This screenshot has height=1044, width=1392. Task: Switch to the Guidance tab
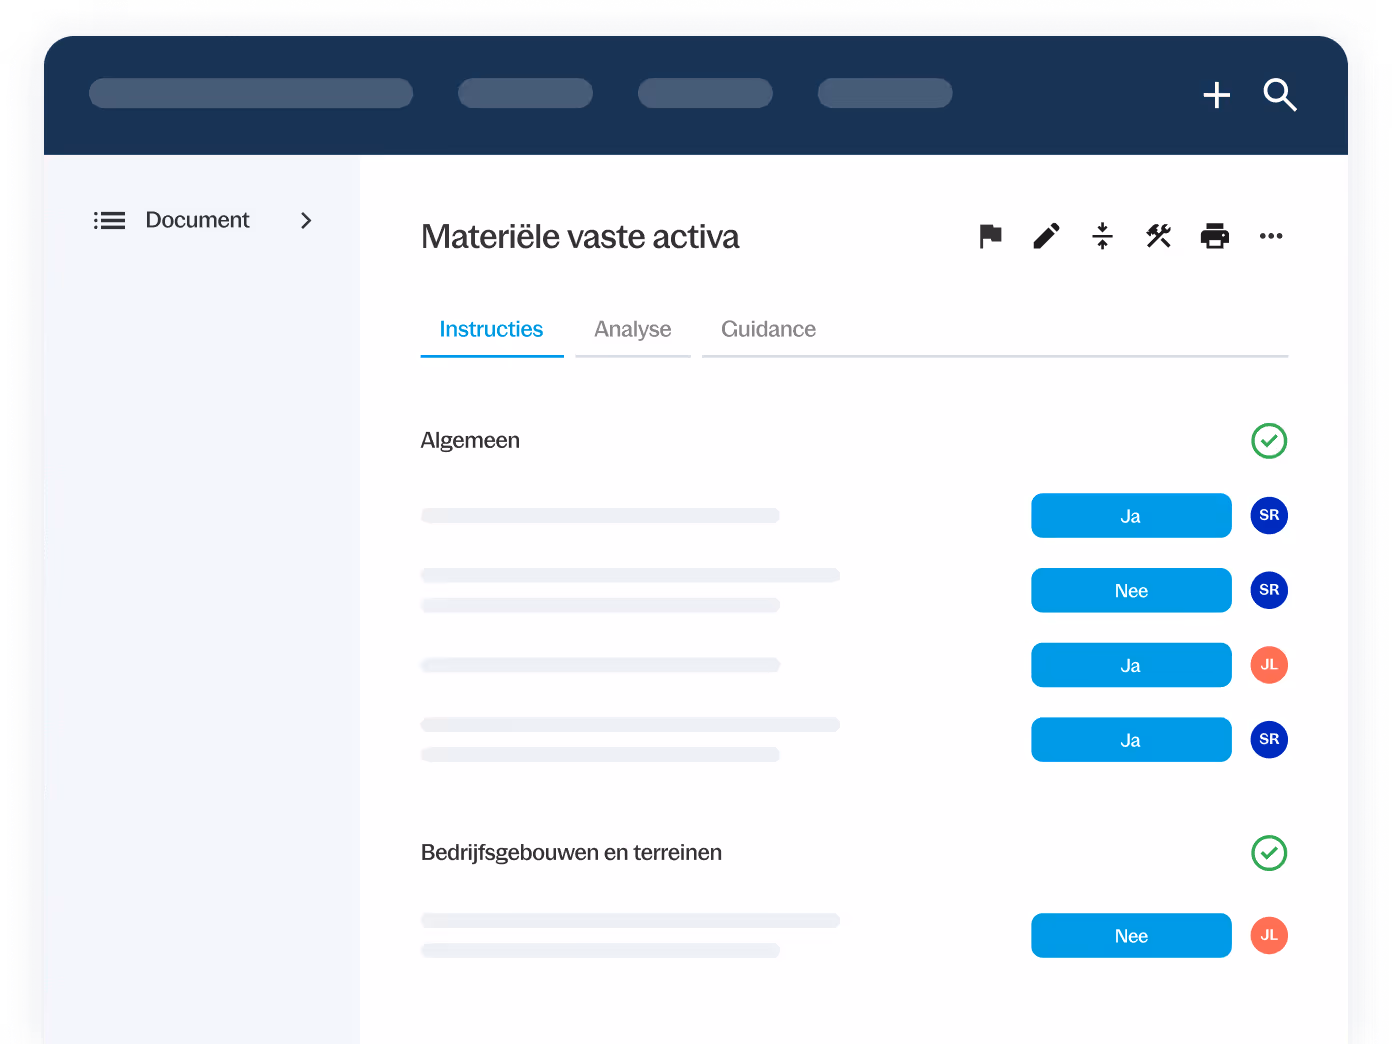coord(768,329)
